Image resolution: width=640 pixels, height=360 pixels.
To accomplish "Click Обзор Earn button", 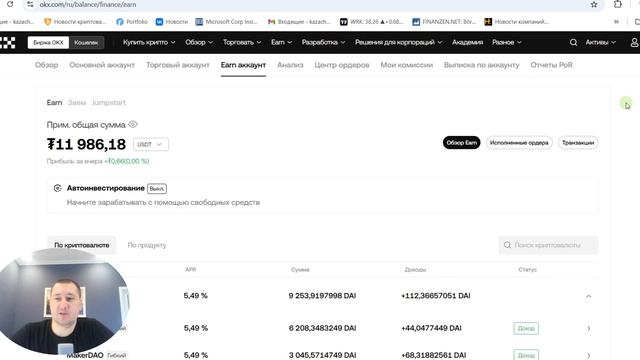I will click(x=462, y=143).
